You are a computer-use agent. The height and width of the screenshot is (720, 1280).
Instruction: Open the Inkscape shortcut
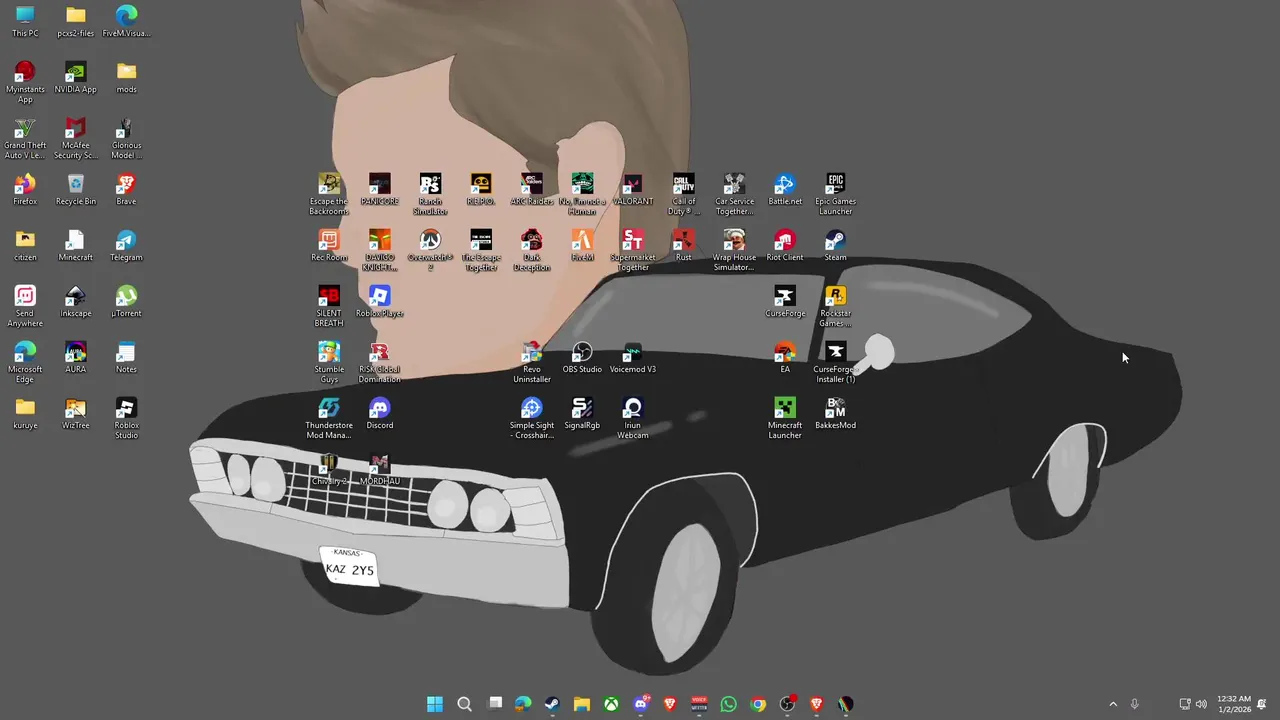coord(76,301)
